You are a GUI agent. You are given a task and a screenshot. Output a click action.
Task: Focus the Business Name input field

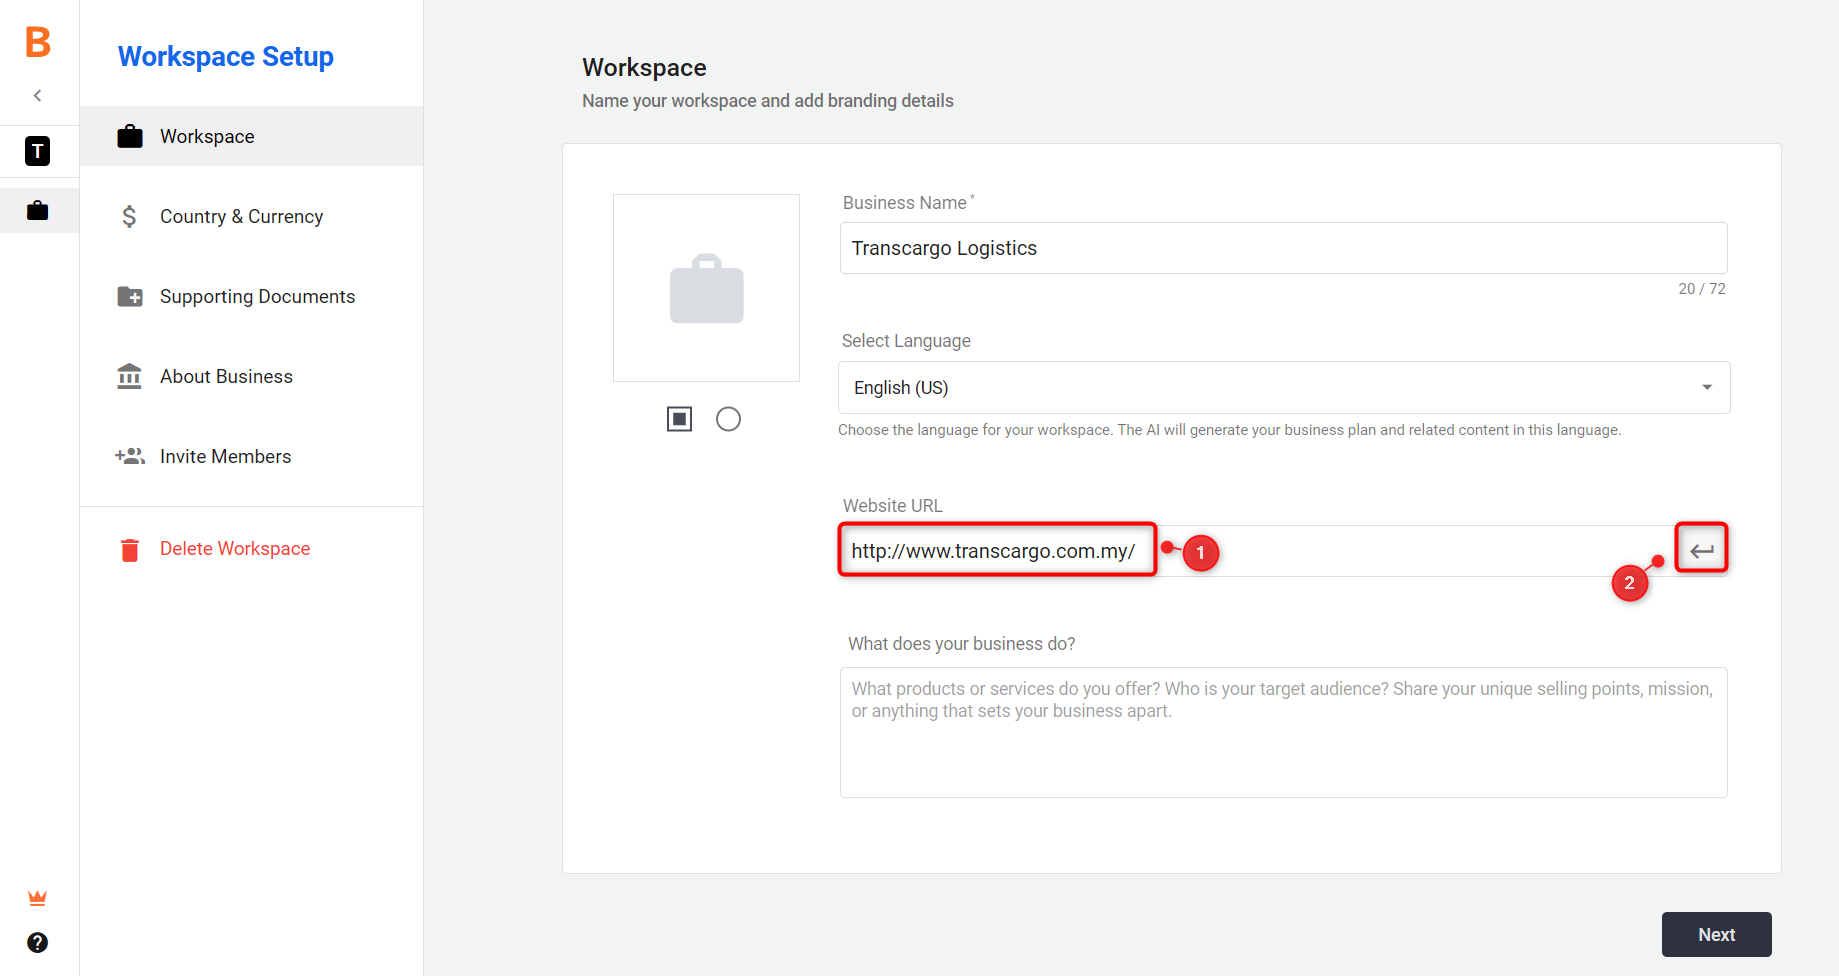(x=1283, y=248)
